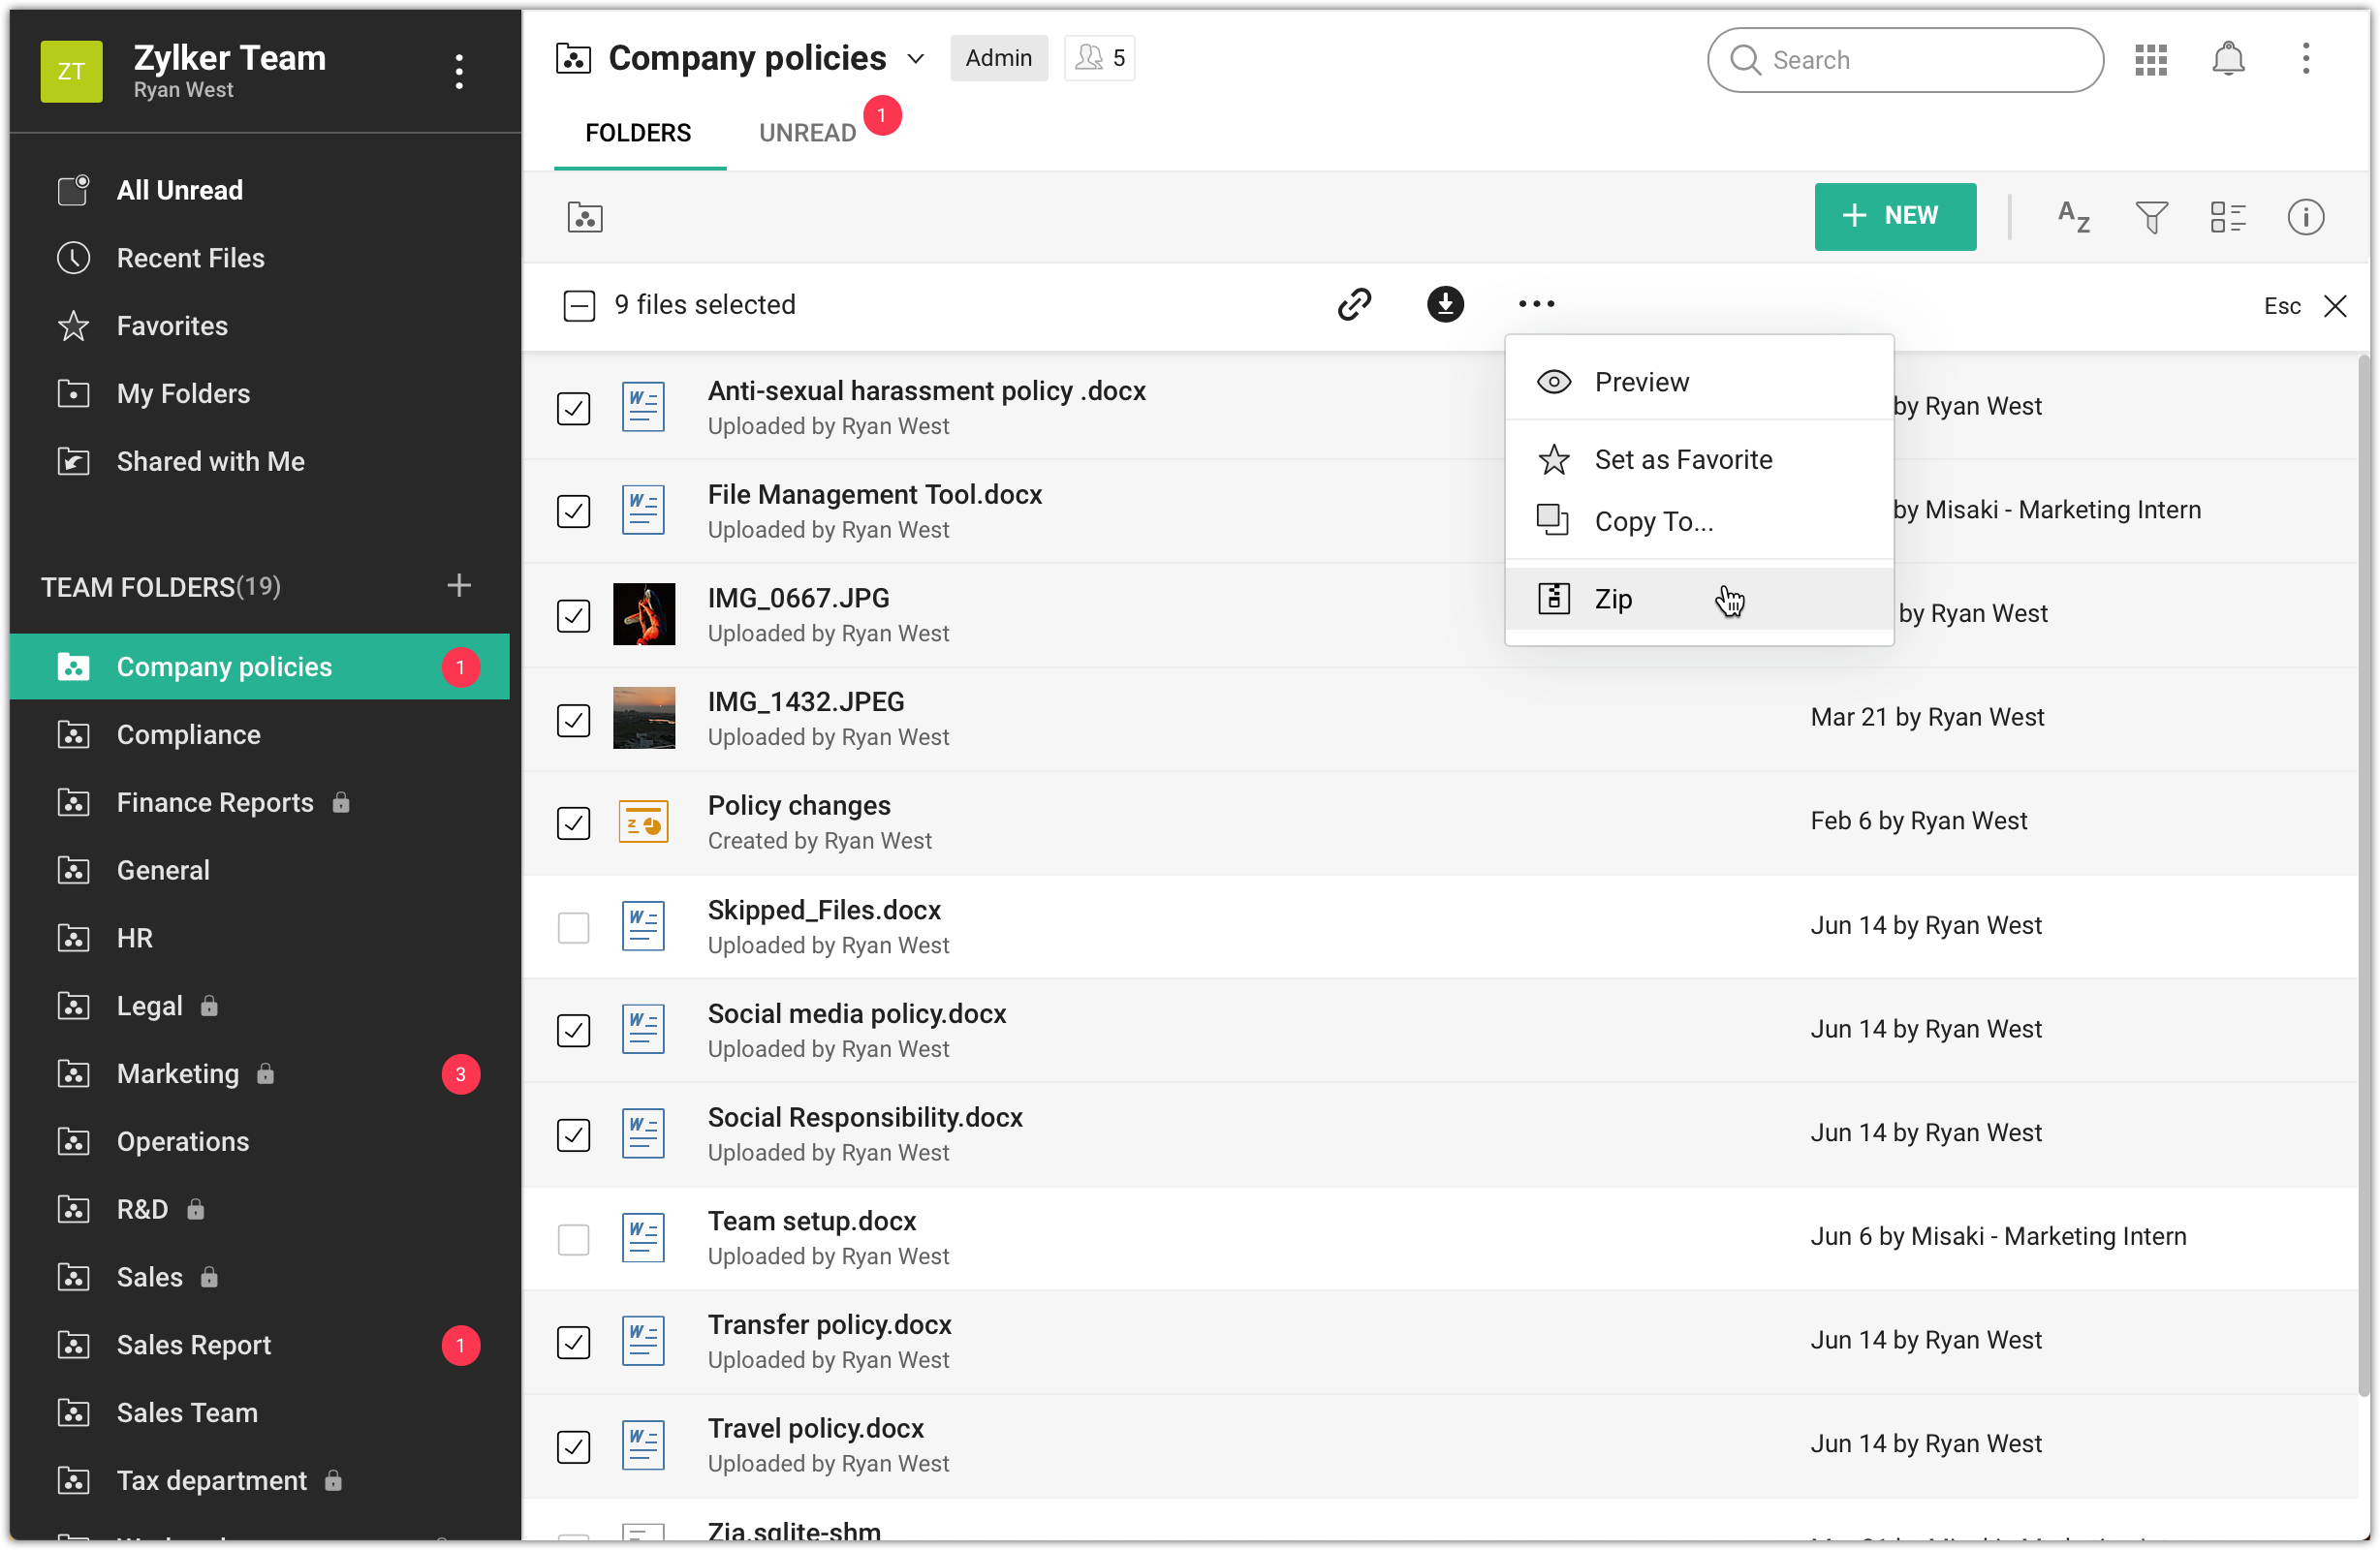Toggle the select-all files checkbox
The image size is (2380, 1550).
(579, 306)
